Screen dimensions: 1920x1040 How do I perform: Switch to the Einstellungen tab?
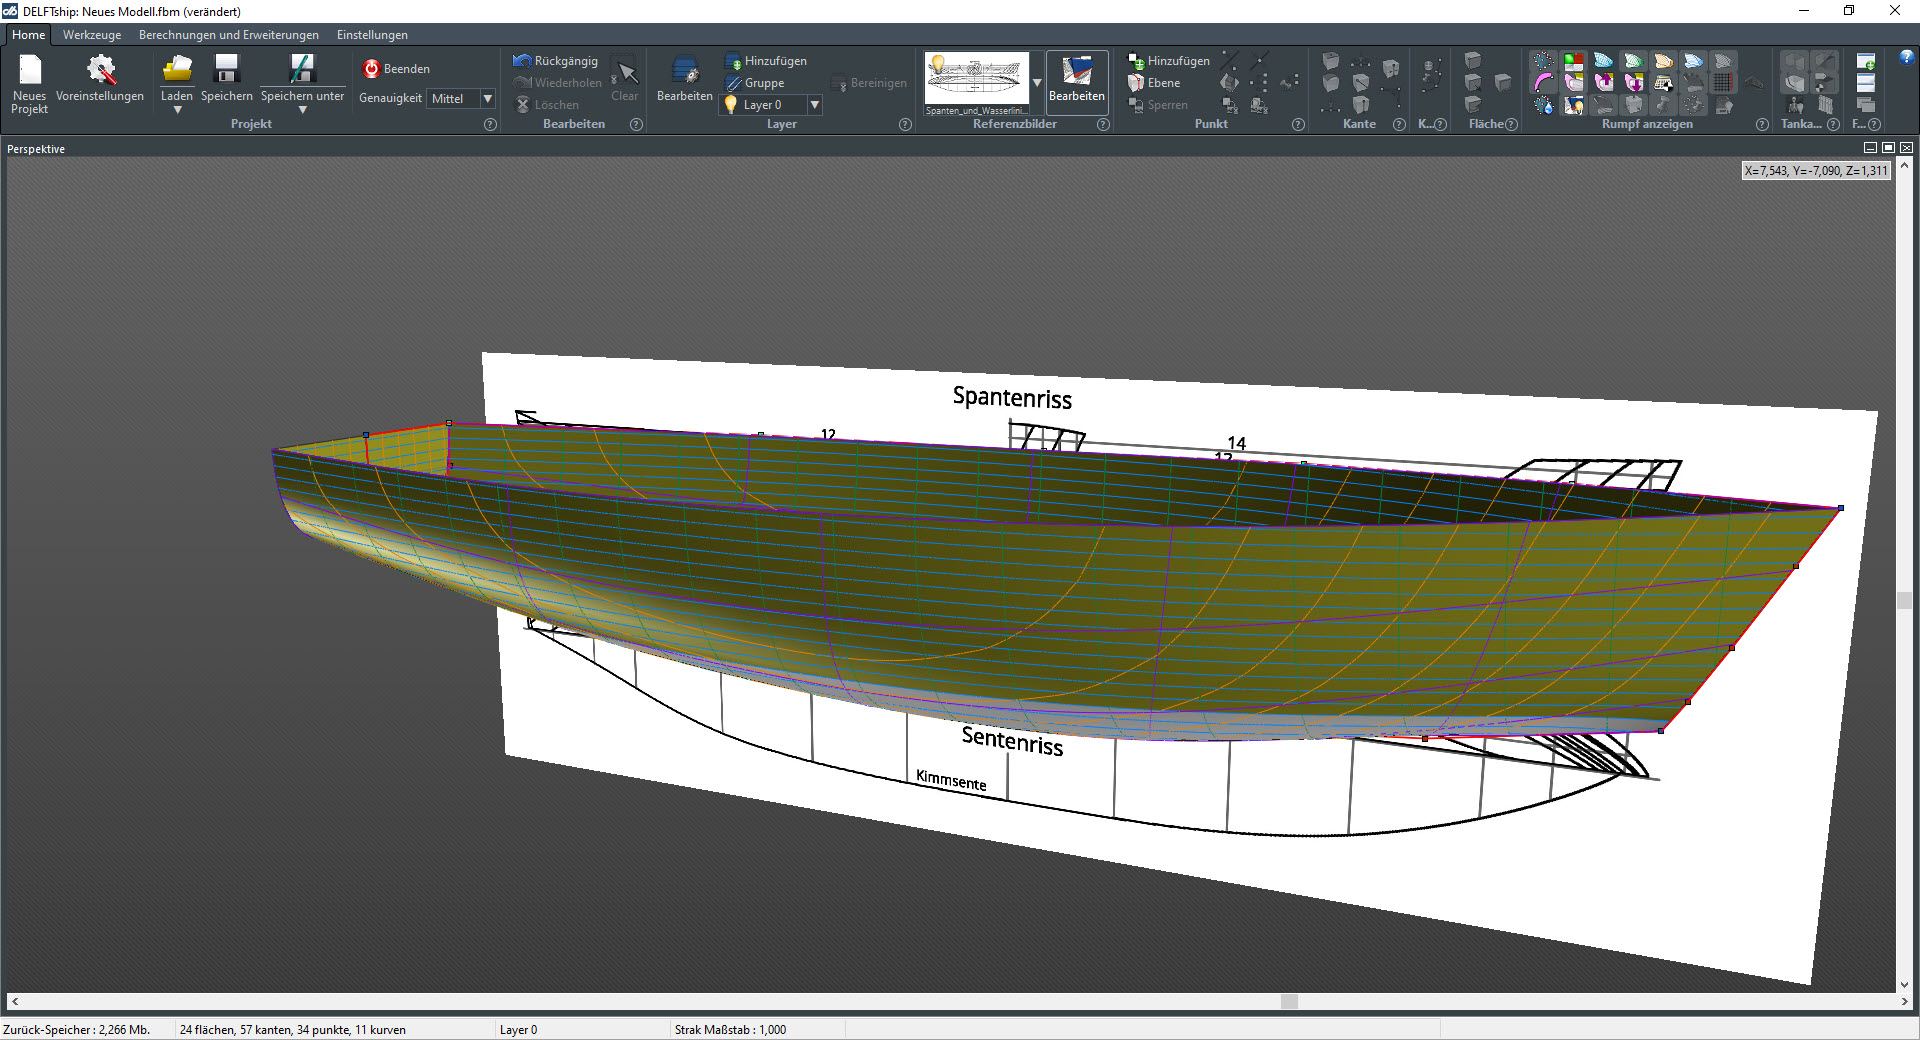coord(372,35)
